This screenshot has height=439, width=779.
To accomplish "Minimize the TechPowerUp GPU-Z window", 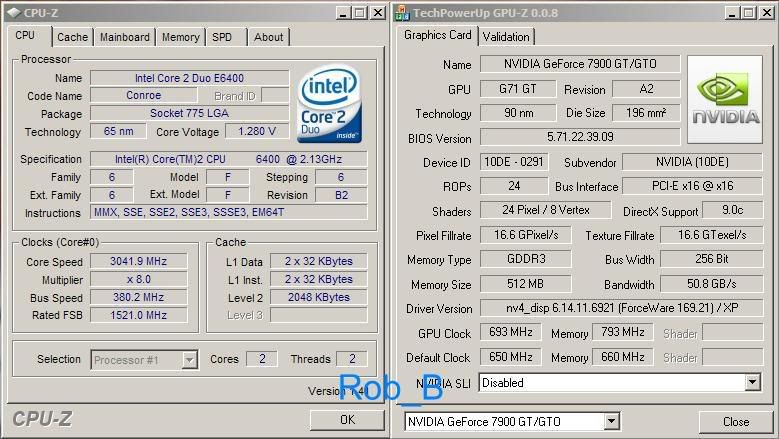I will coord(731,12).
